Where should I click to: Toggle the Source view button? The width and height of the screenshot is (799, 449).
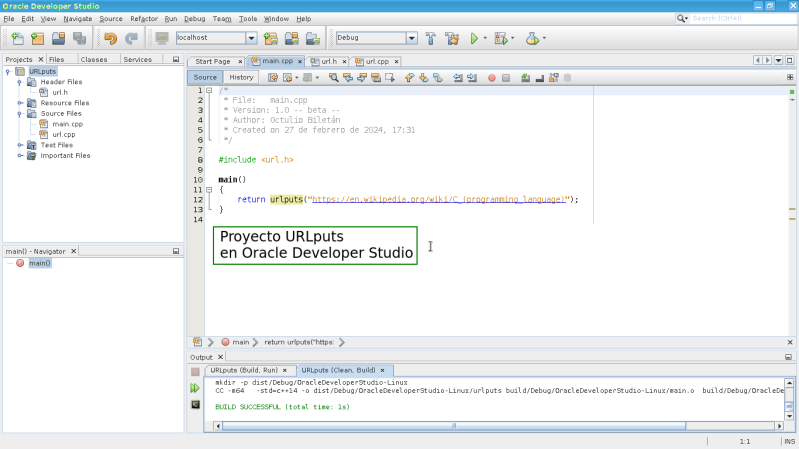pyautogui.click(x=205, y=77)
